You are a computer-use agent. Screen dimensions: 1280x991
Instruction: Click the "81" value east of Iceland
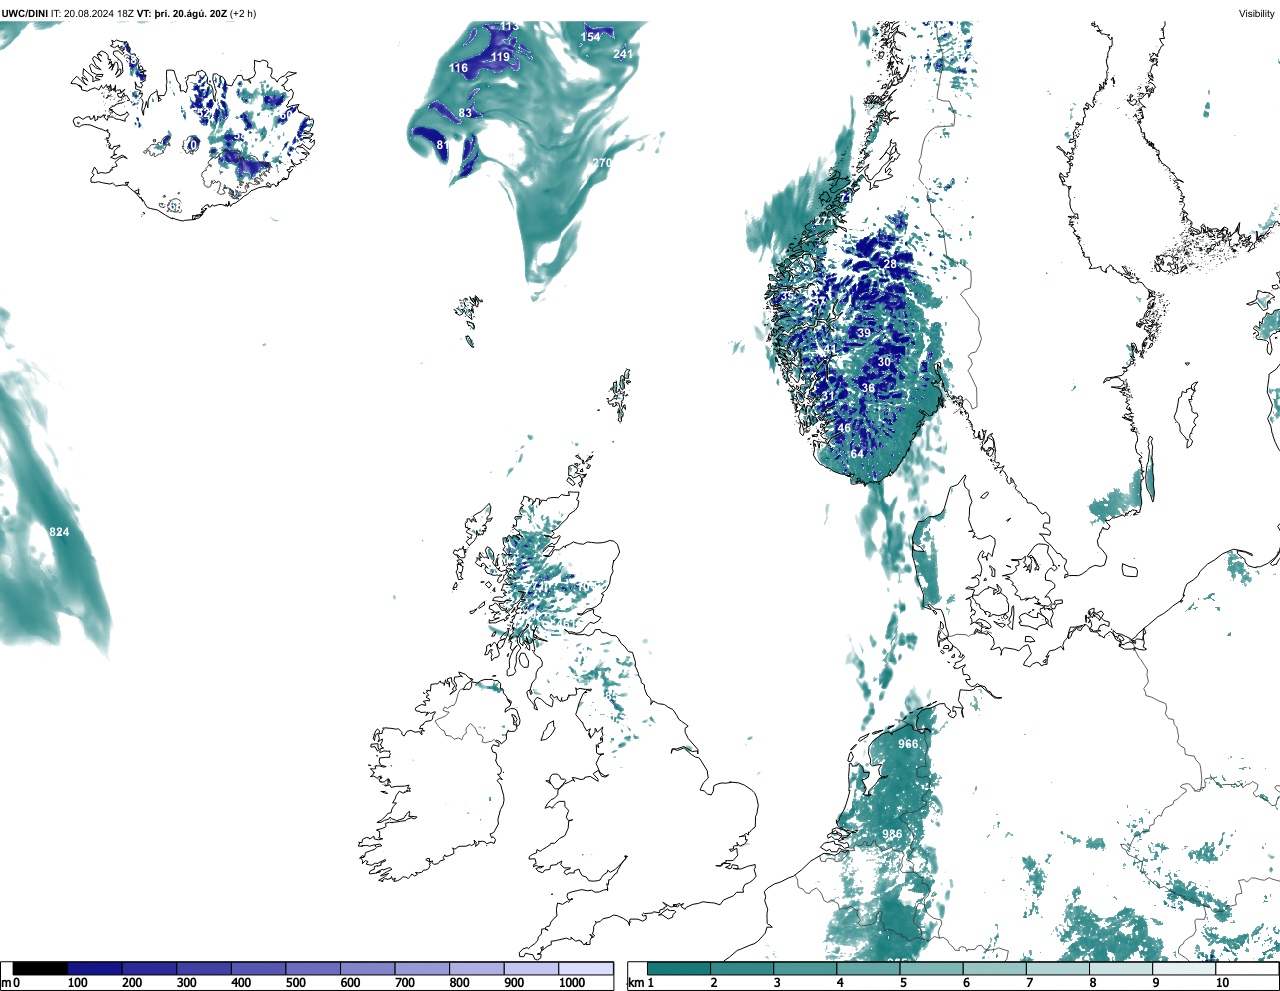pos(443,145)
